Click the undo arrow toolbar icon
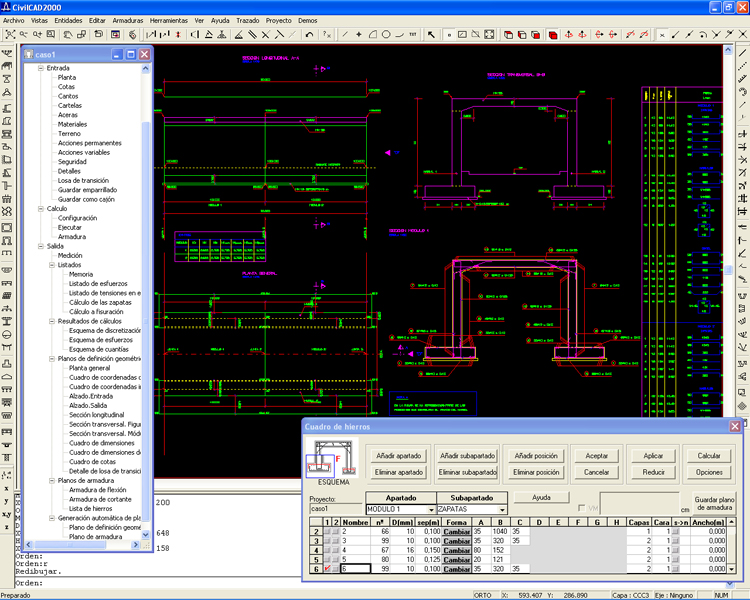Viewport: 750px width, 600px height. (x=310, y=34)
